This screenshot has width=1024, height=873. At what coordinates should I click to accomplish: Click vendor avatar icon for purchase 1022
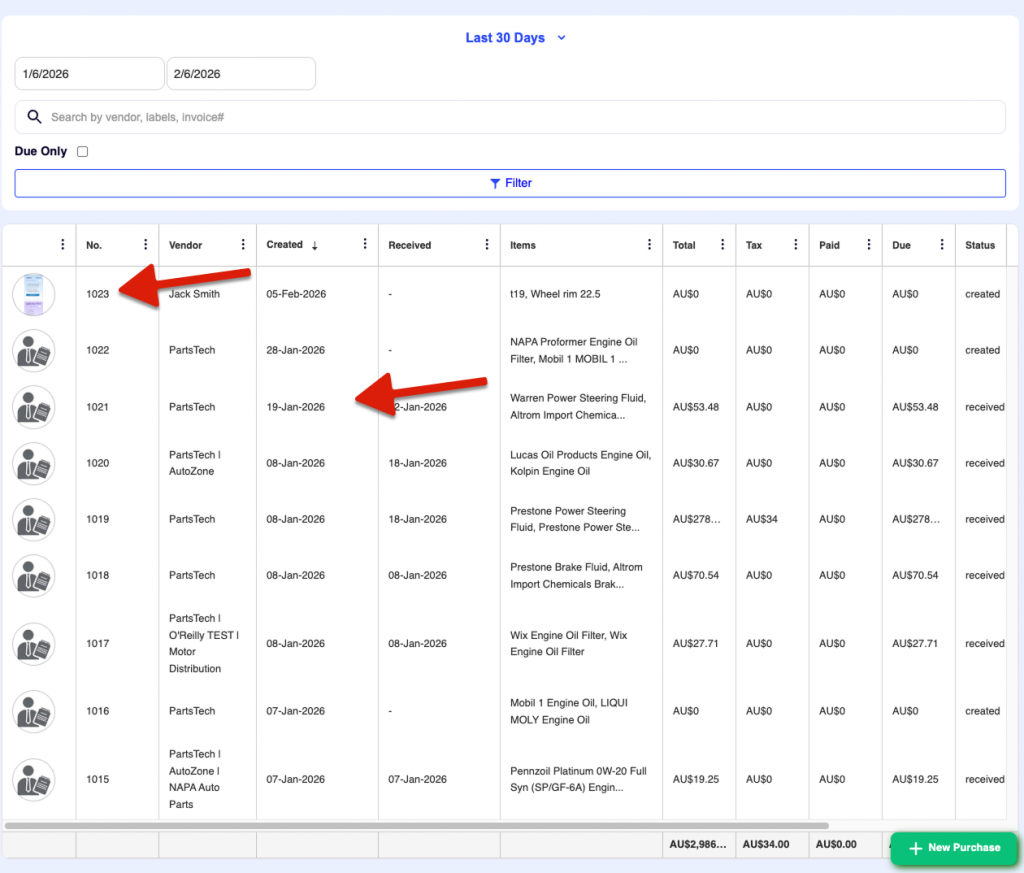(x=34, y=351)
